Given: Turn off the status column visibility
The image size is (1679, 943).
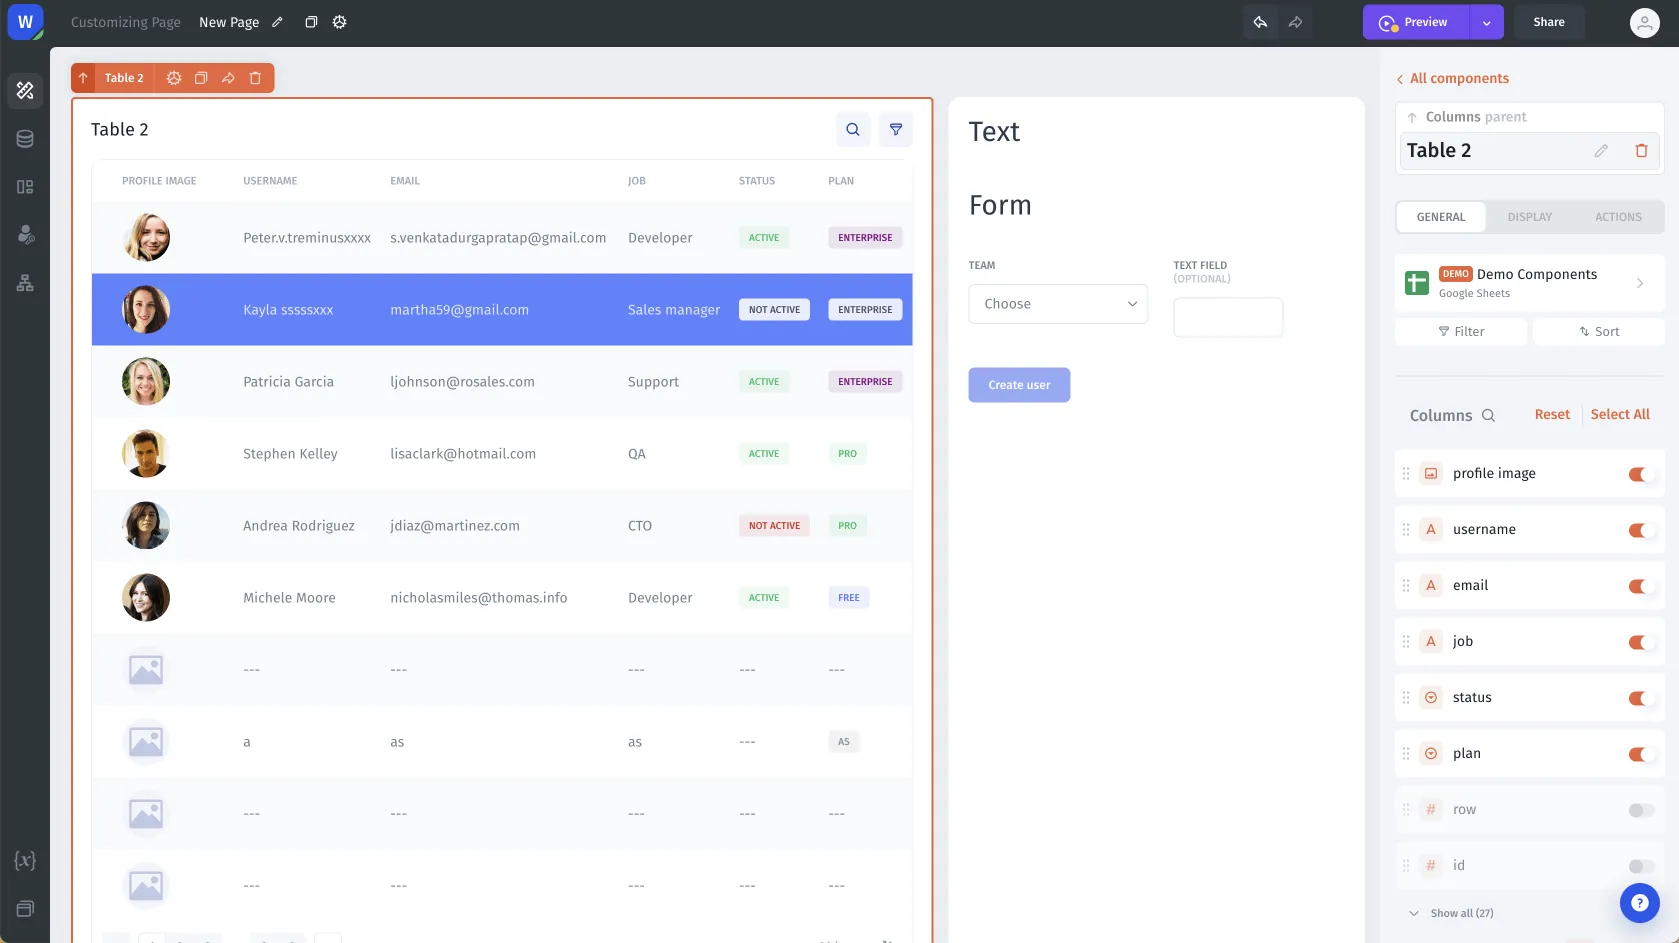Looking at the screenshot, I should pyautogui.click(x=1640, y=698).
